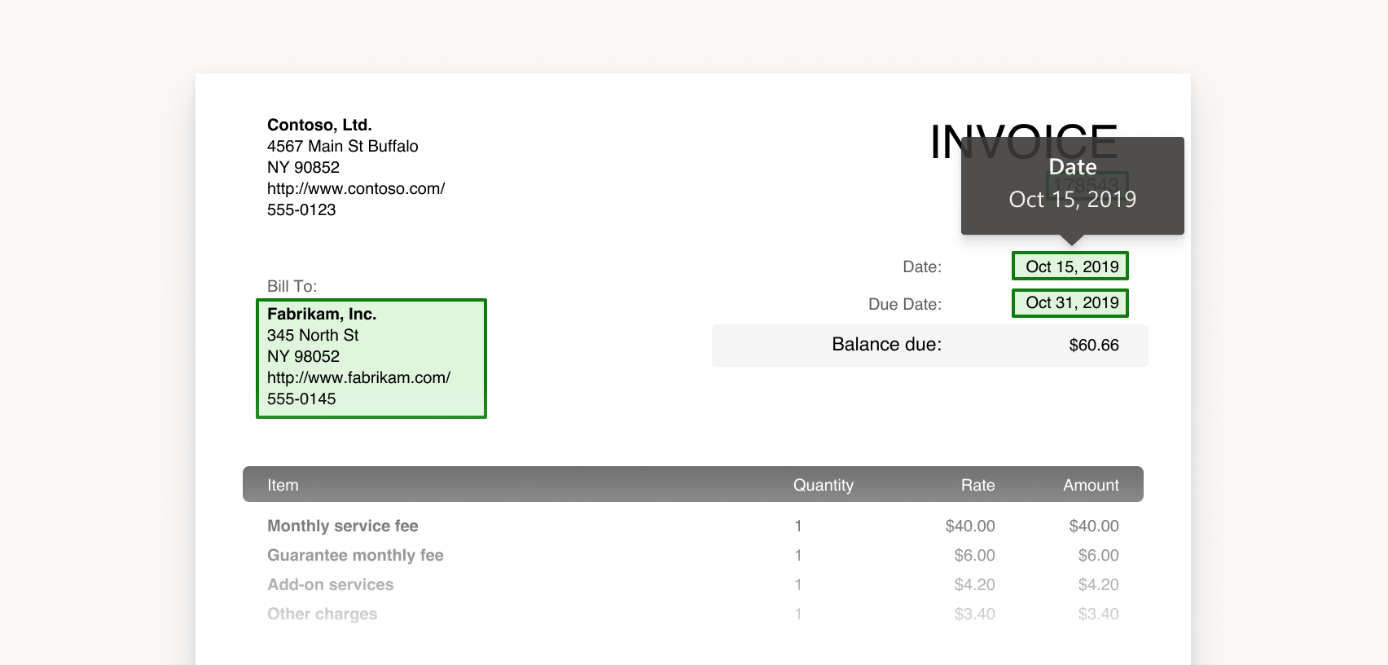Click the $40.00 amount value
1388x665 pixels.
1094,525
